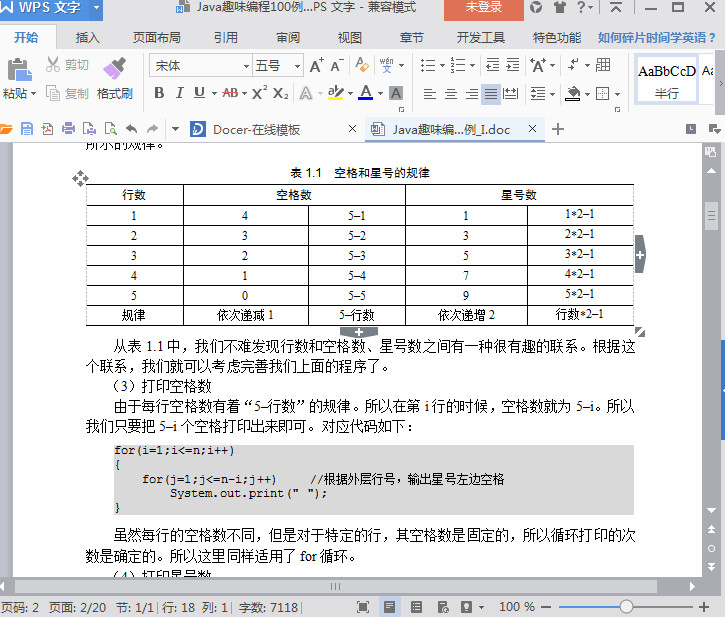Increase font size with large A
Screen dimensions: 725x617
tap(316, 66)
